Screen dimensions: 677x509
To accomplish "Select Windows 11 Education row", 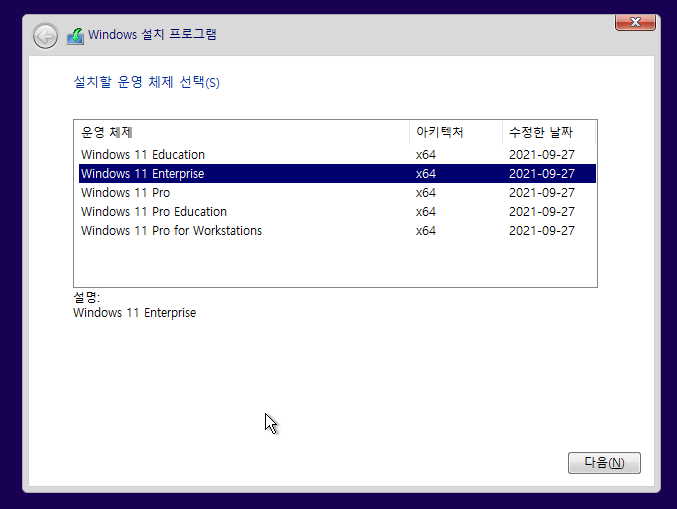I will tap(337, 155).
